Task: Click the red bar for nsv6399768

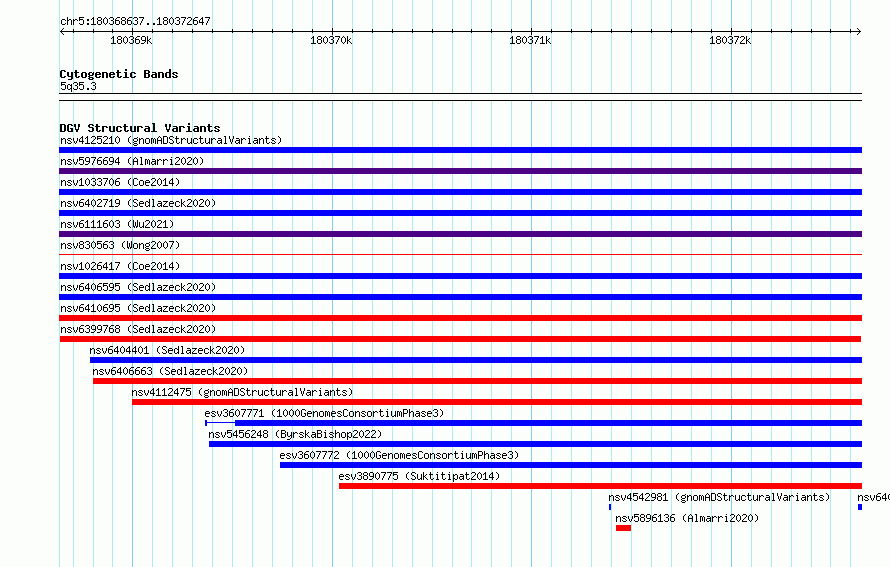Action: pos(460,339)
